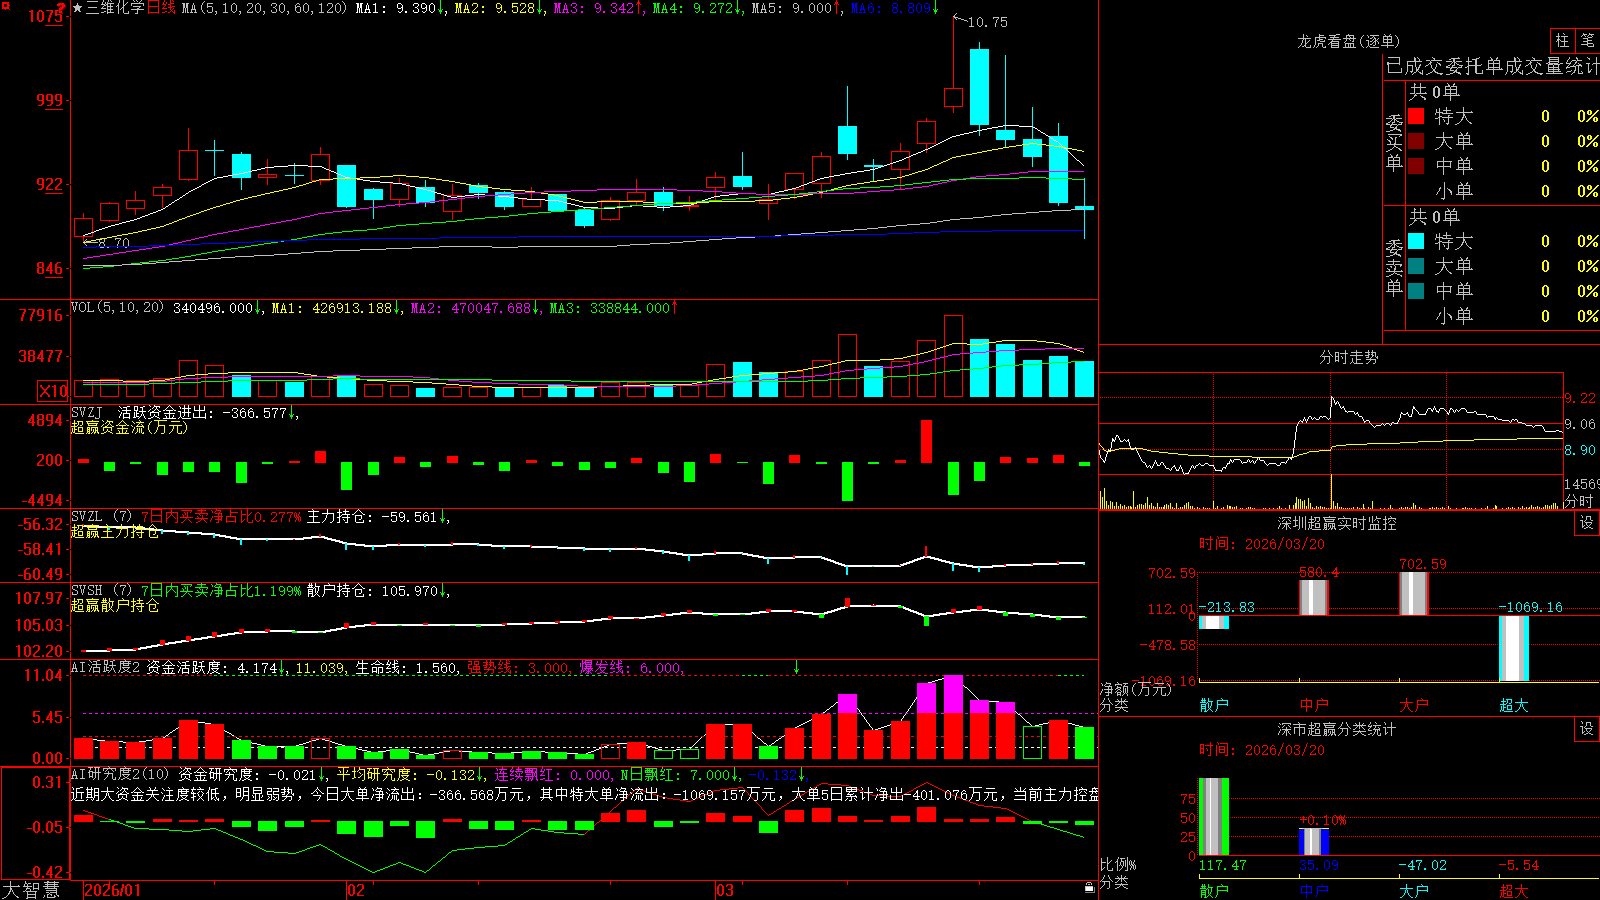1600x900 pixels.
Task: Click the lock icon at the timeline end
Action: point(1090,888)
